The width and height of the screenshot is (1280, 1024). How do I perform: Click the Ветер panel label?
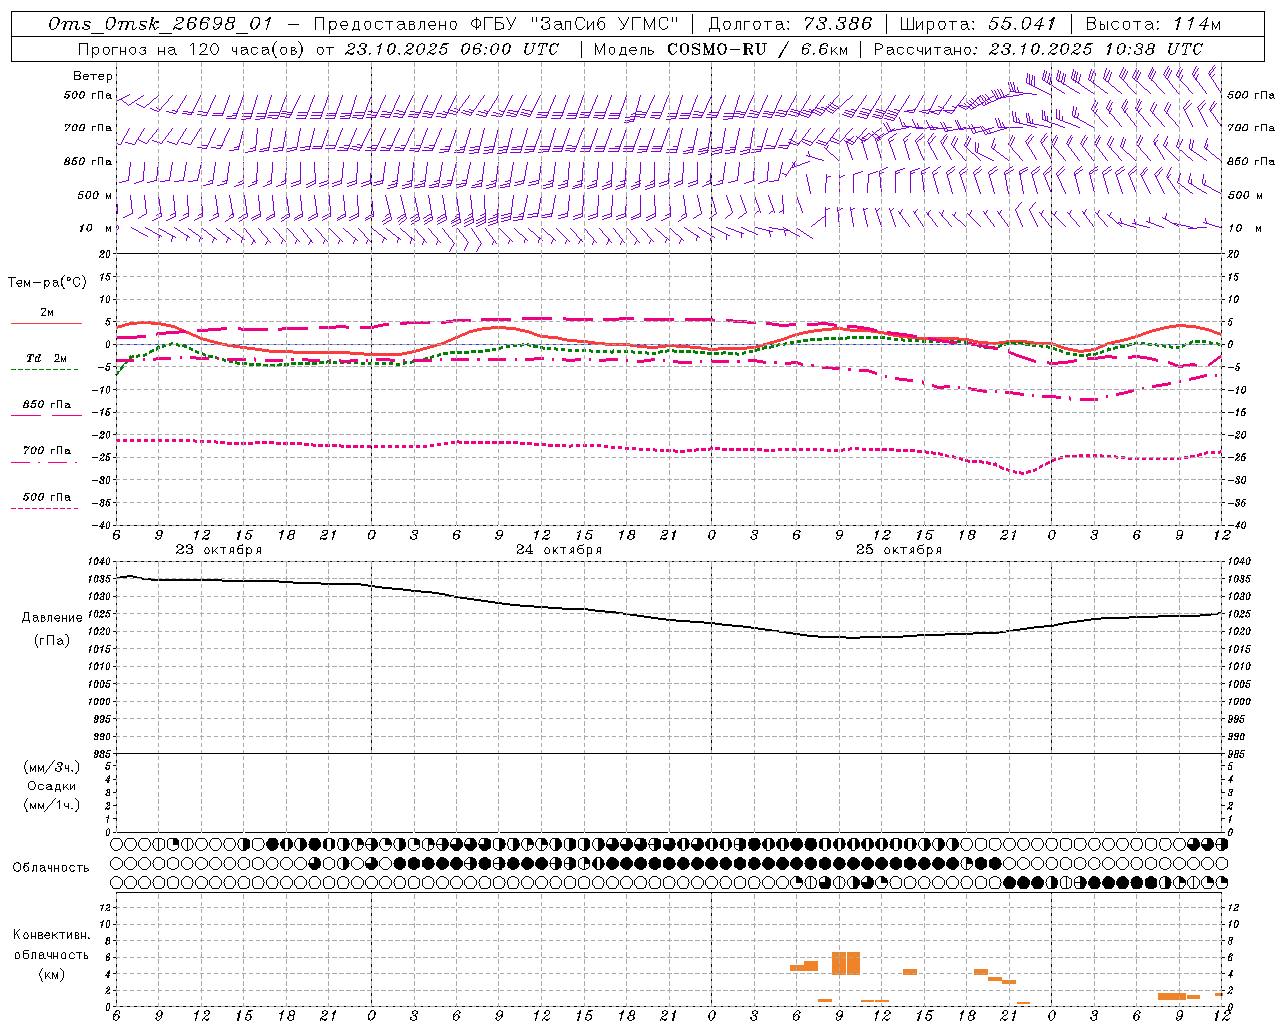[93, 76]
